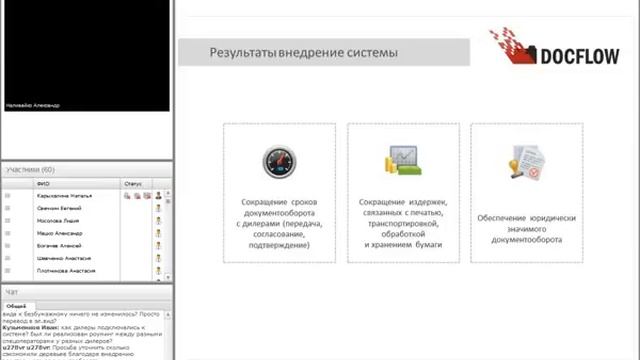Click second status icon in Наталья row

click(x=138, y=196)
